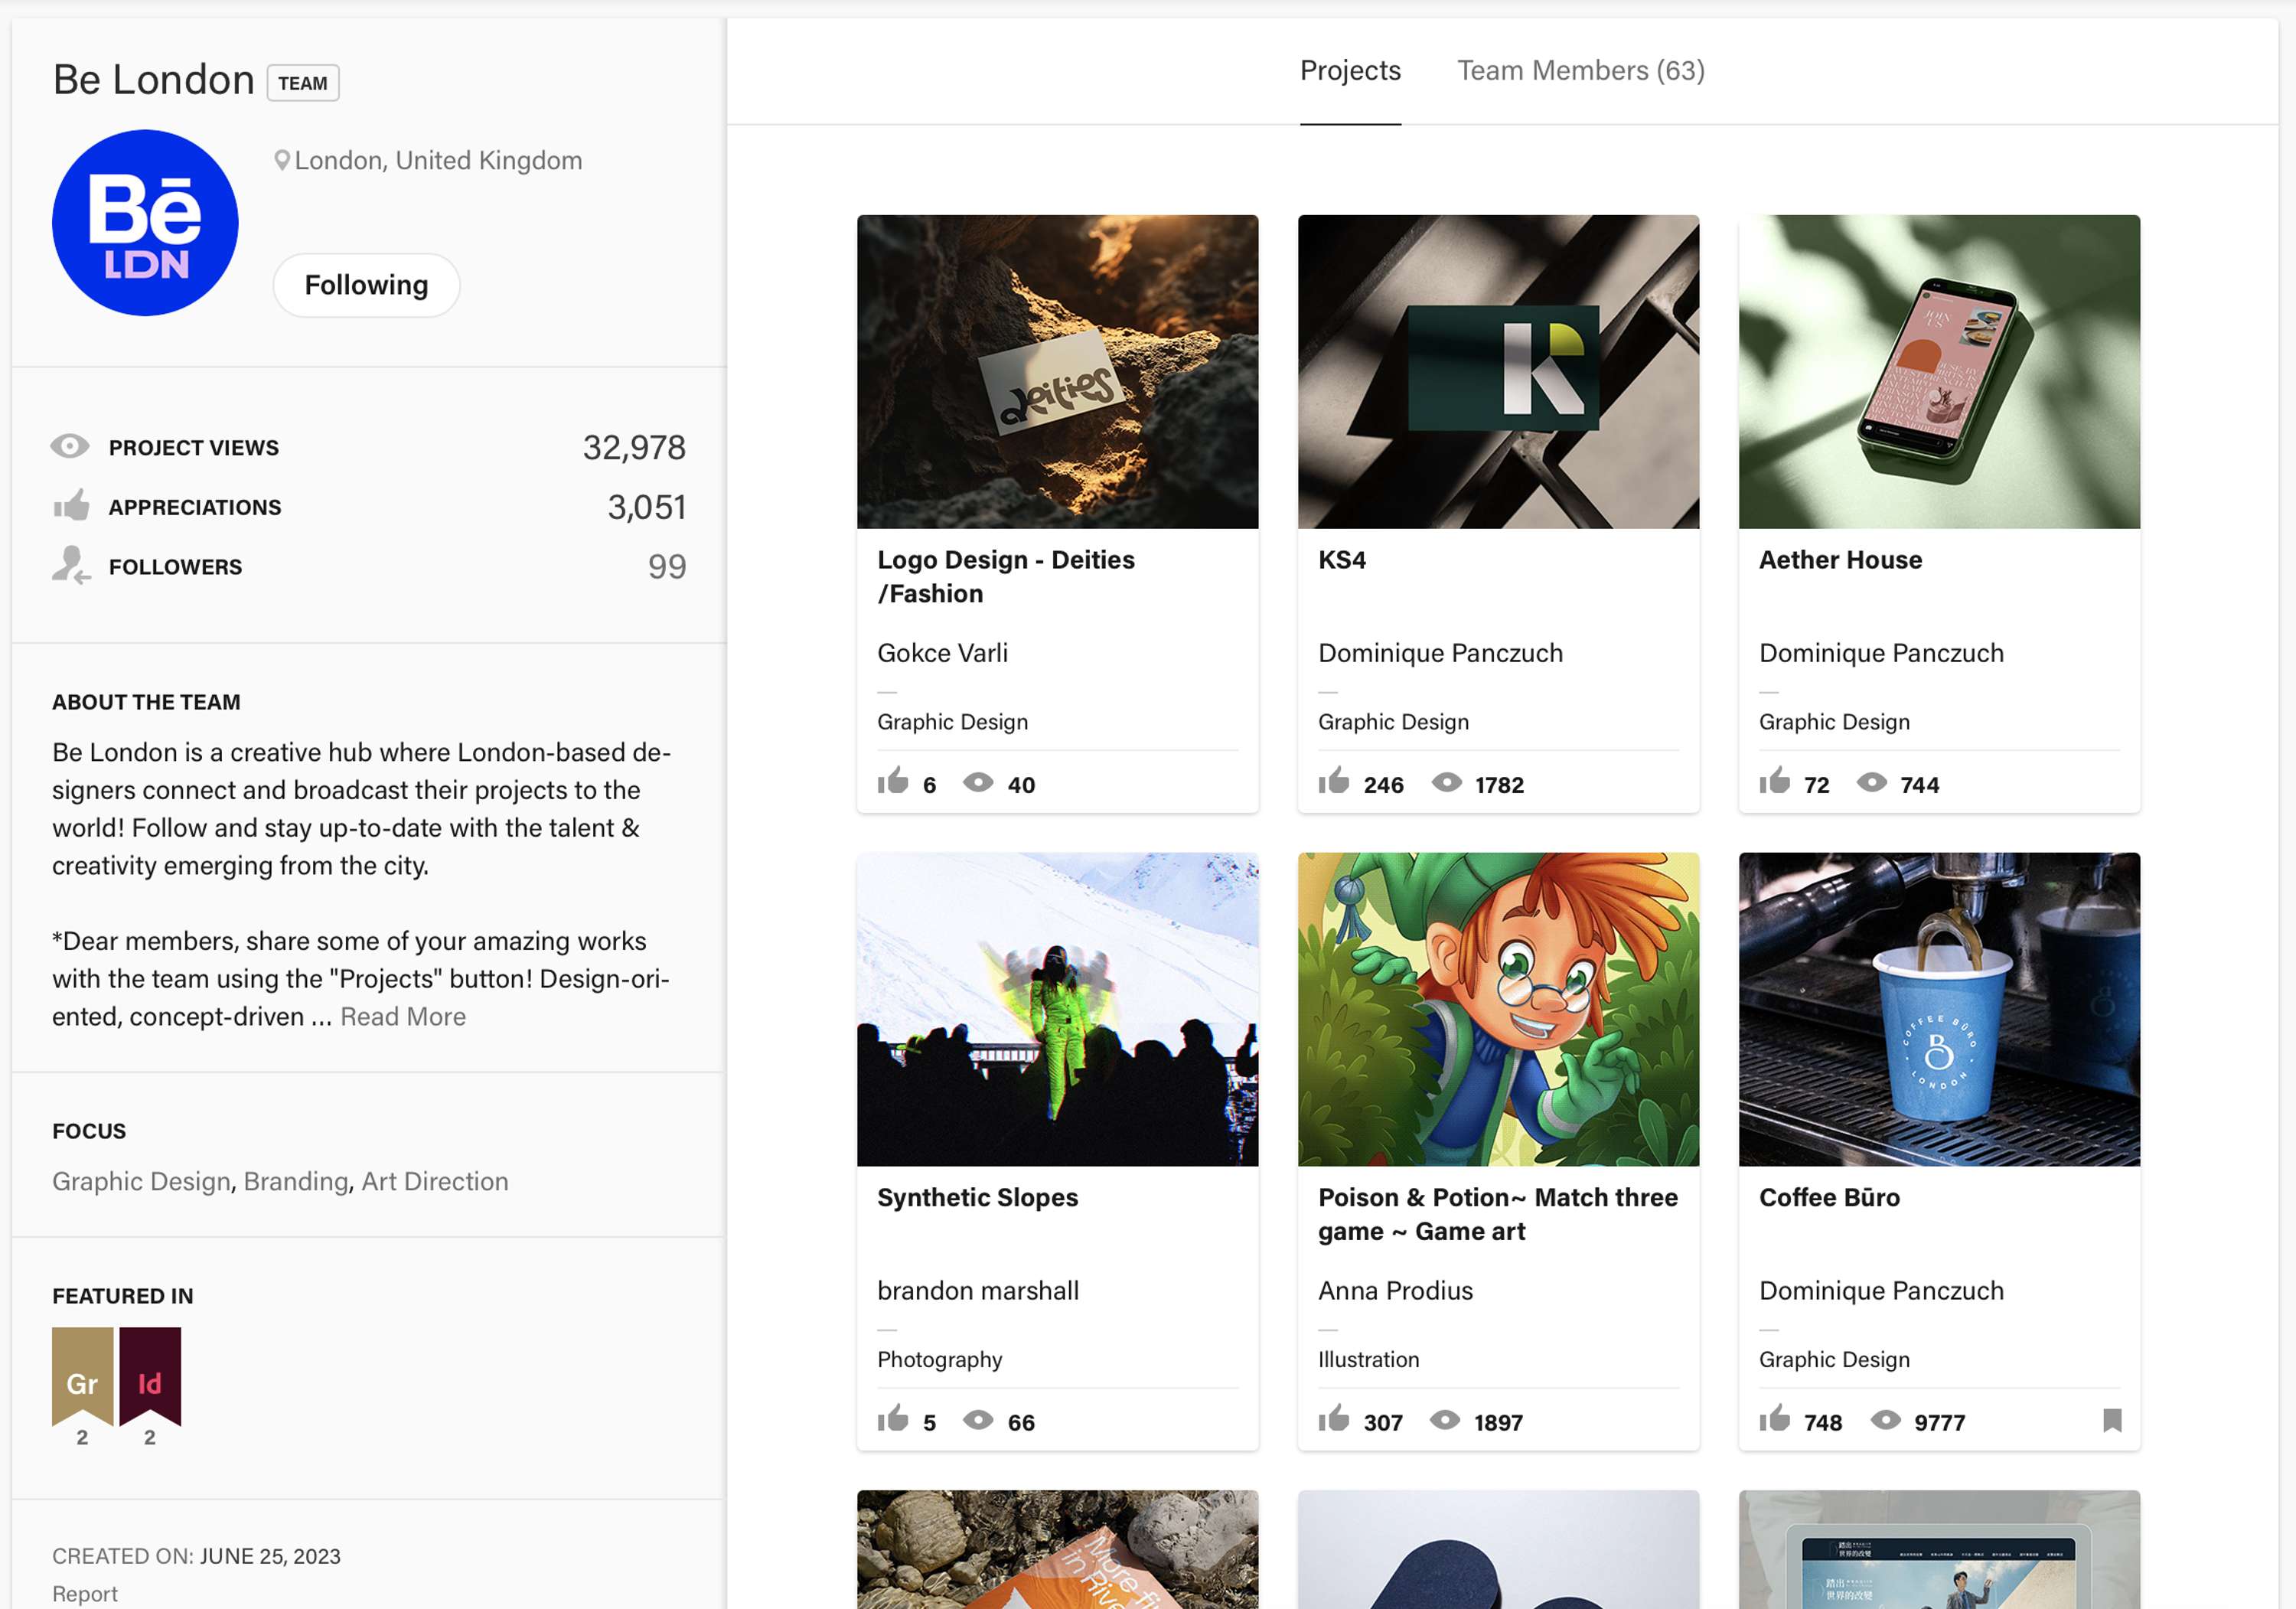Open the Synthetic Slopes photo thumbnail

(x=1057, y=1010)
